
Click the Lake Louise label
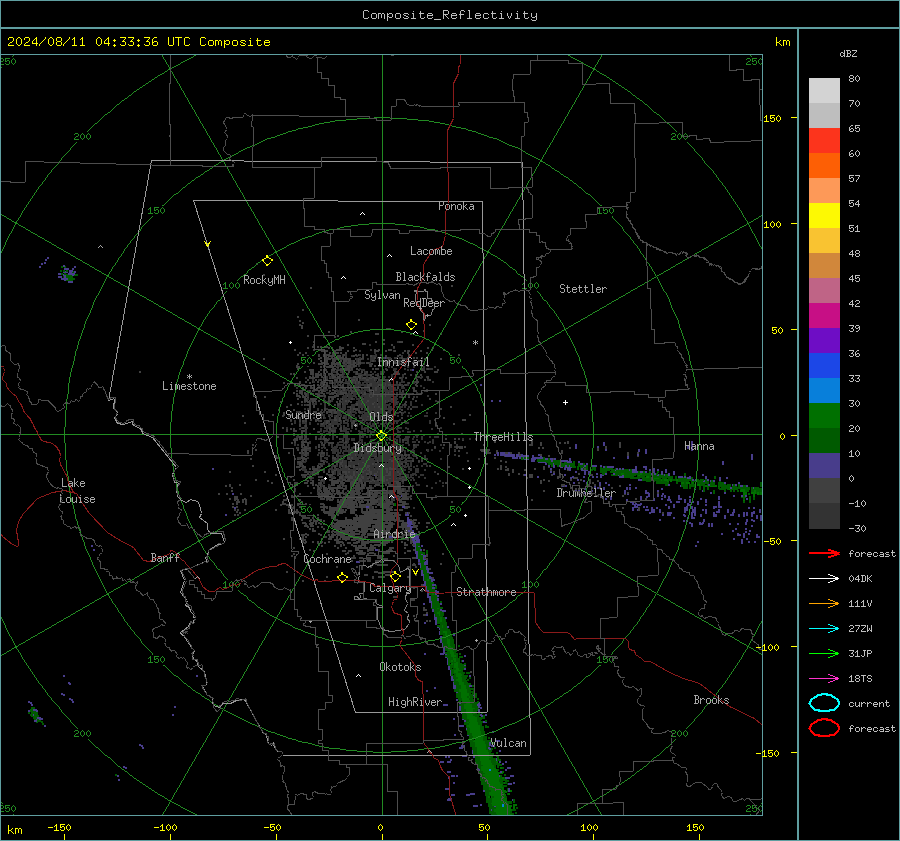pos(77,491)
